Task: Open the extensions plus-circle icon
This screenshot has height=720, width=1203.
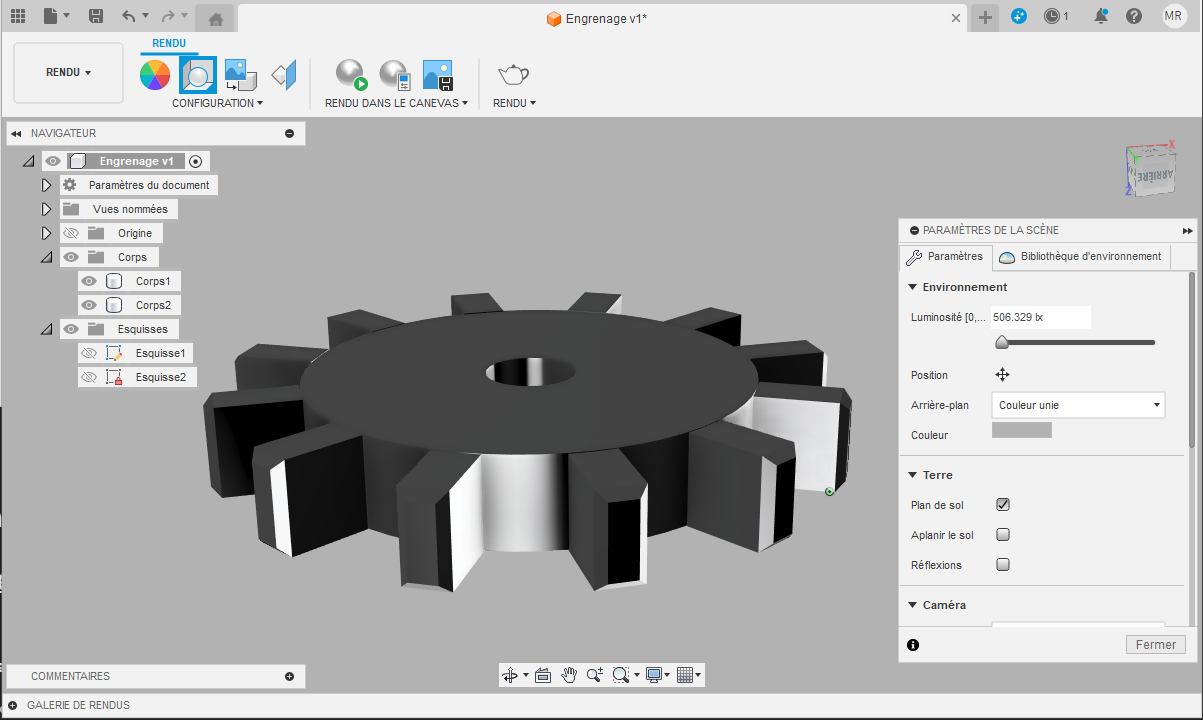Action: [x=1019, y=16]
